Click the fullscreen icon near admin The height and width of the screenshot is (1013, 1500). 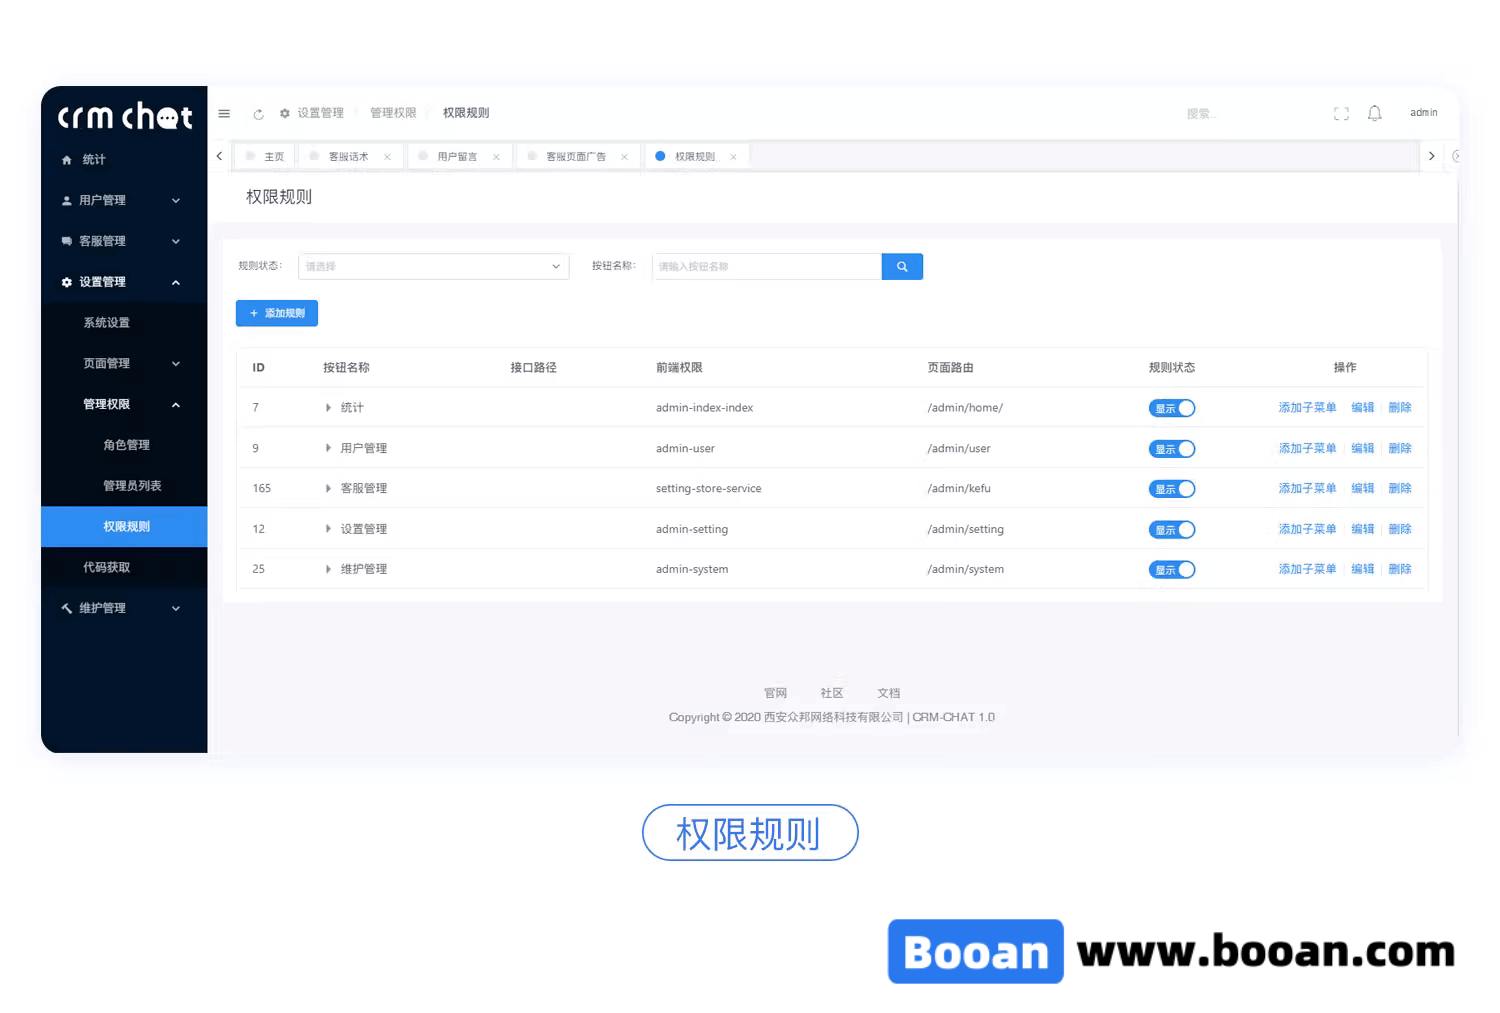[1341, 113]
